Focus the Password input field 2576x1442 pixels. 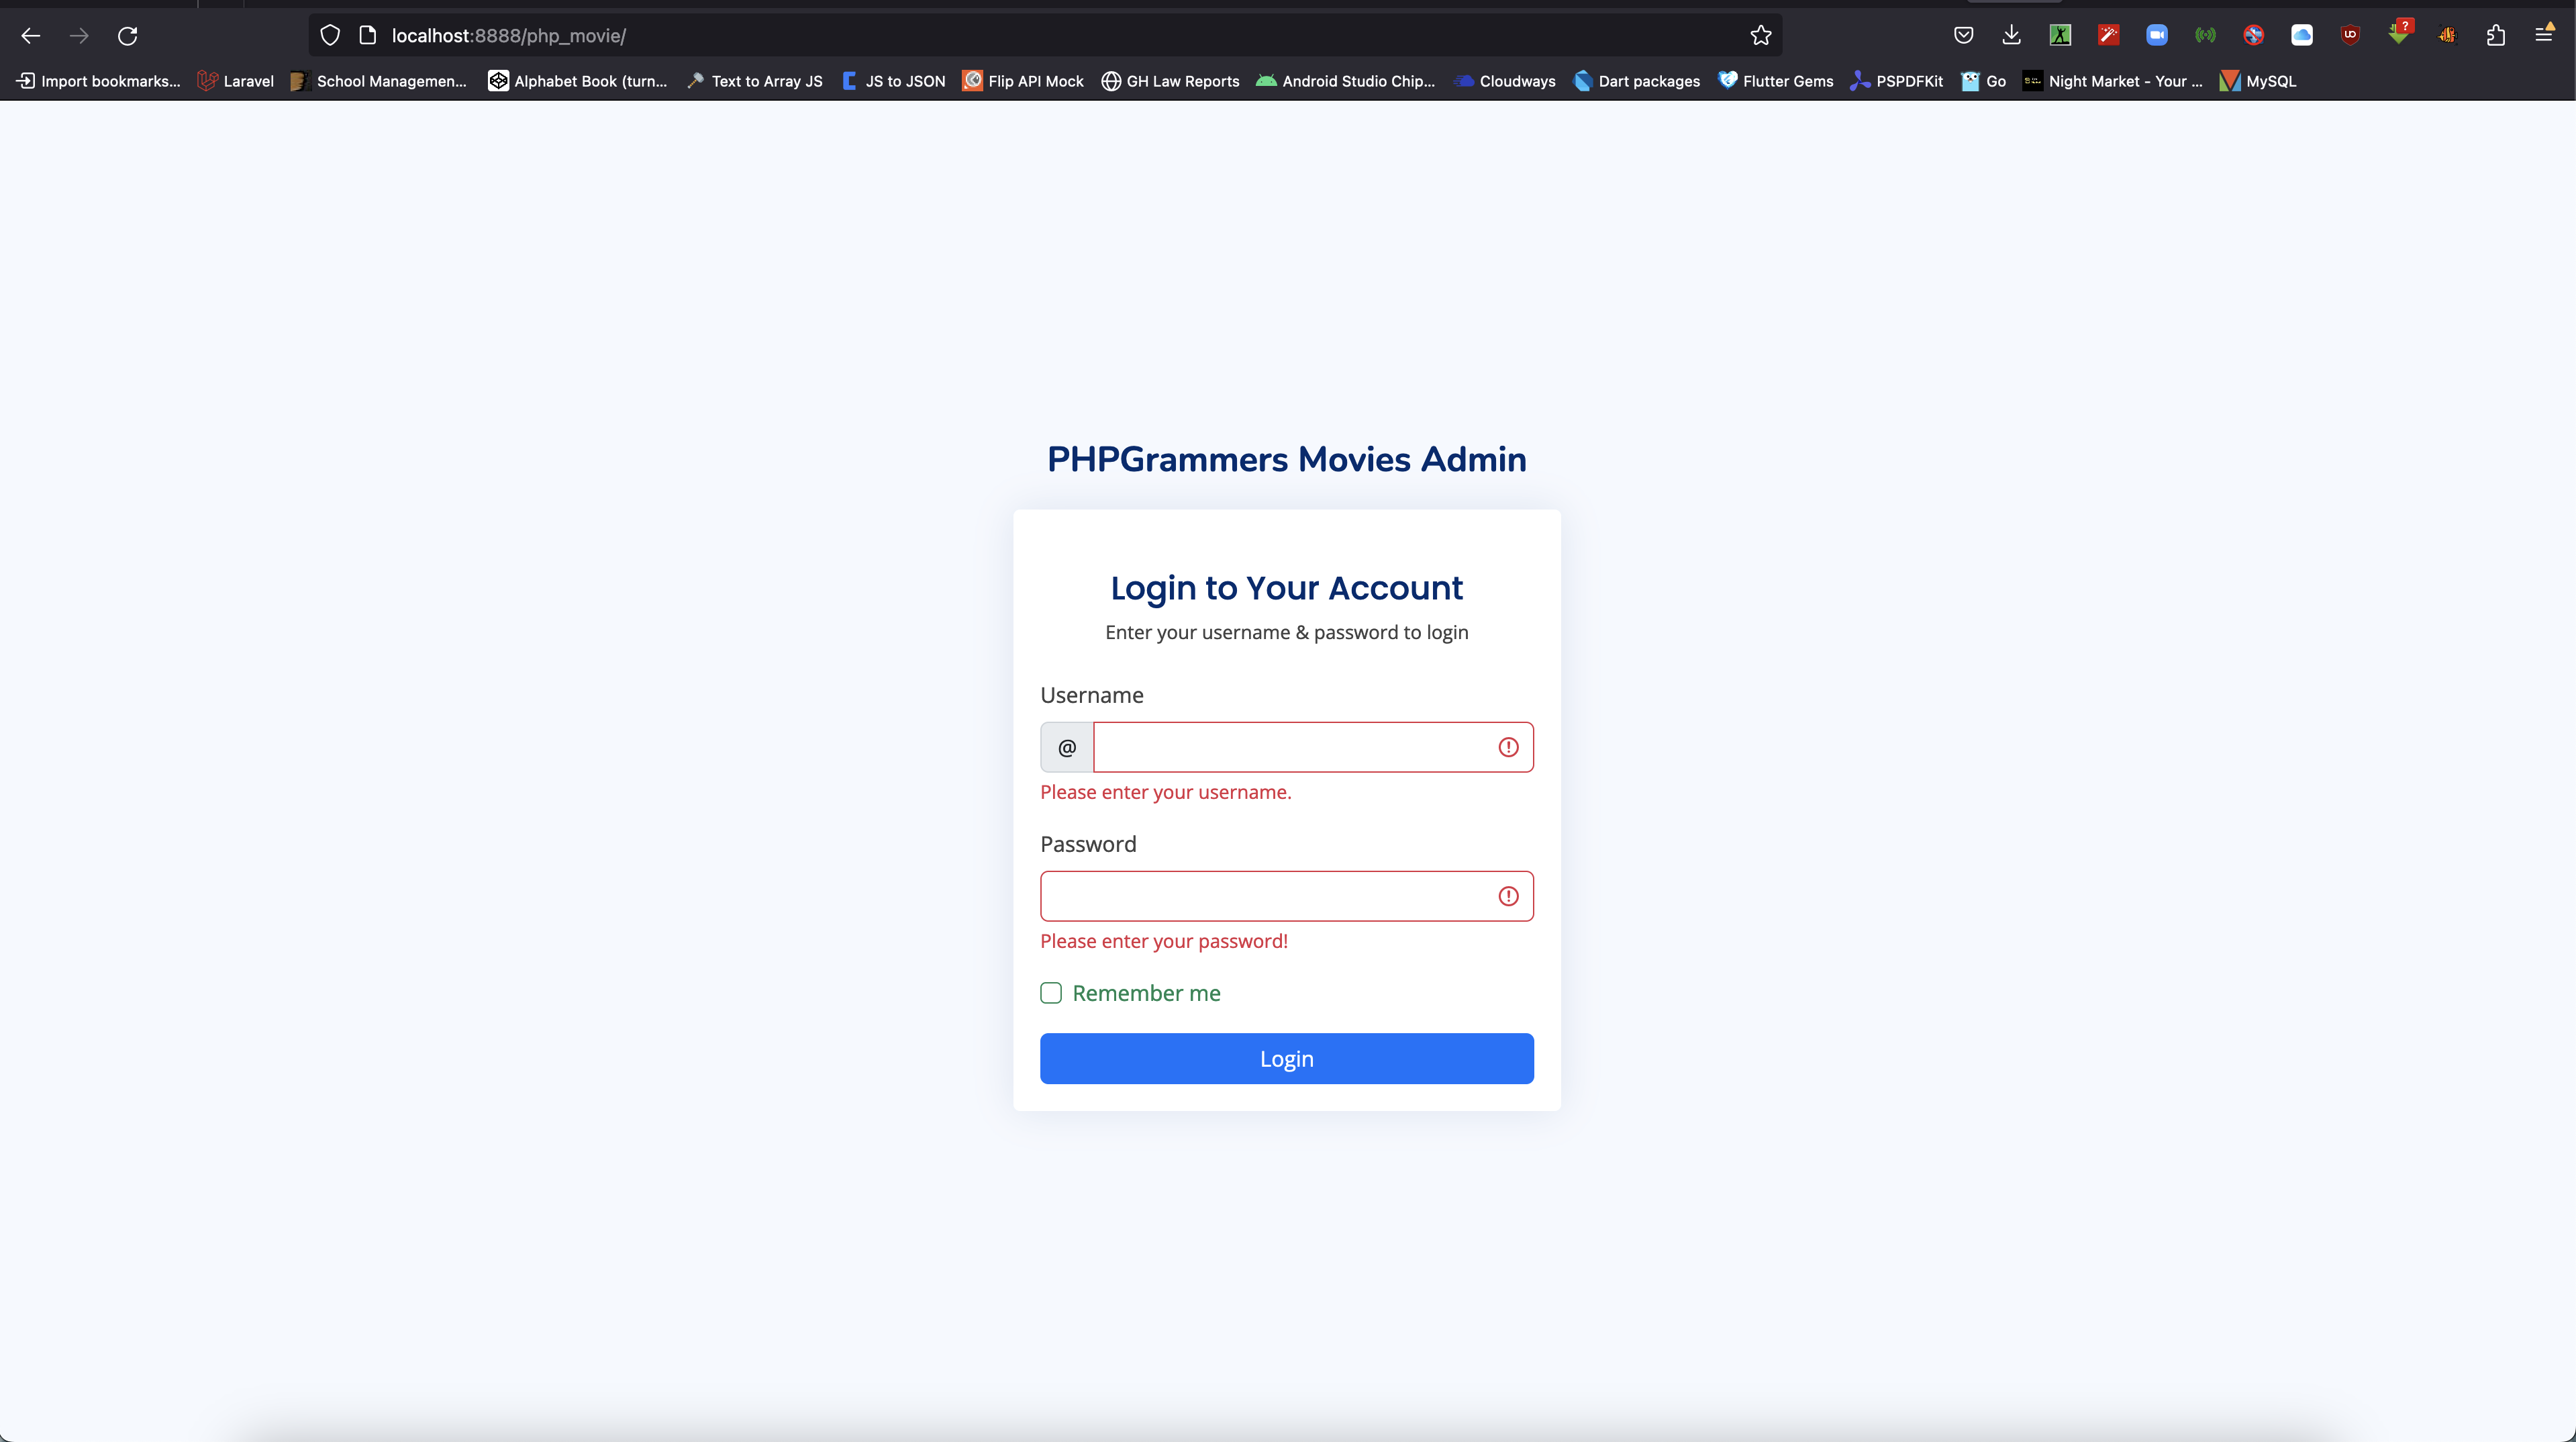coord(1286,896)
